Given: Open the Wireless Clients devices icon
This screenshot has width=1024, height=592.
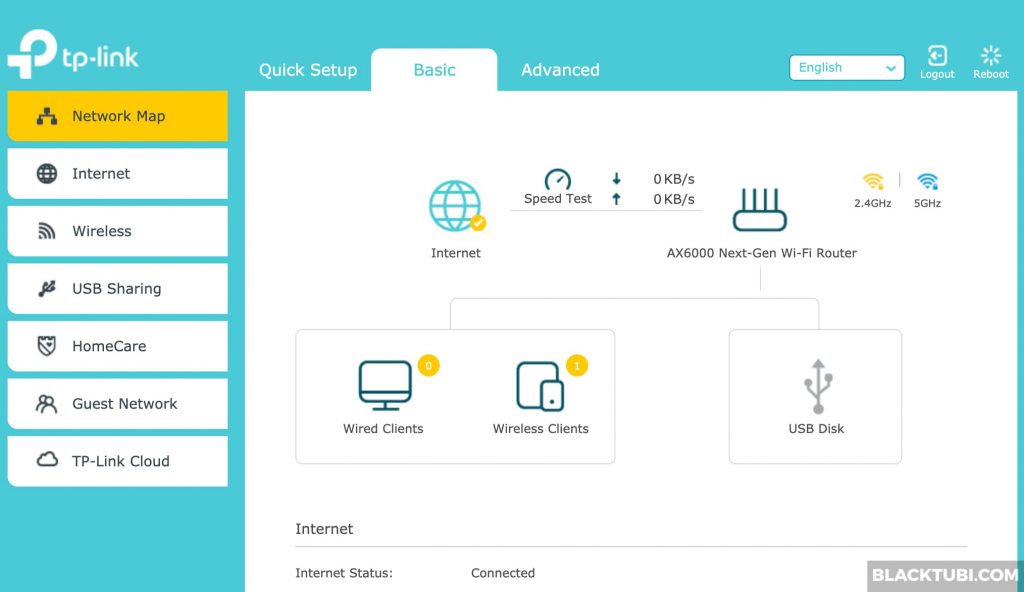Looking at the screenshot, I should tap(540, 386).
